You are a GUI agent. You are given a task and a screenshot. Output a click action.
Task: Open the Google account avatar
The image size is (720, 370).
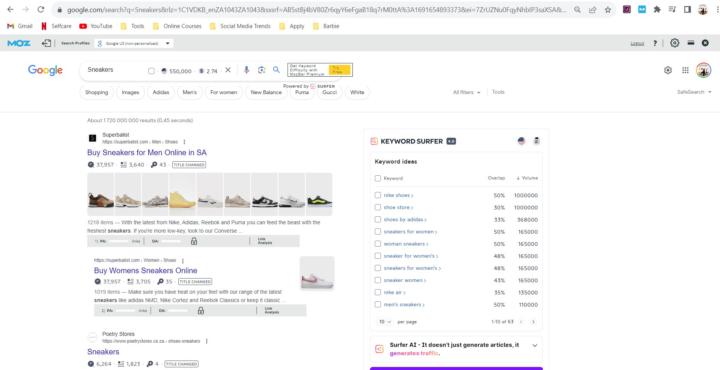[703, 70]
